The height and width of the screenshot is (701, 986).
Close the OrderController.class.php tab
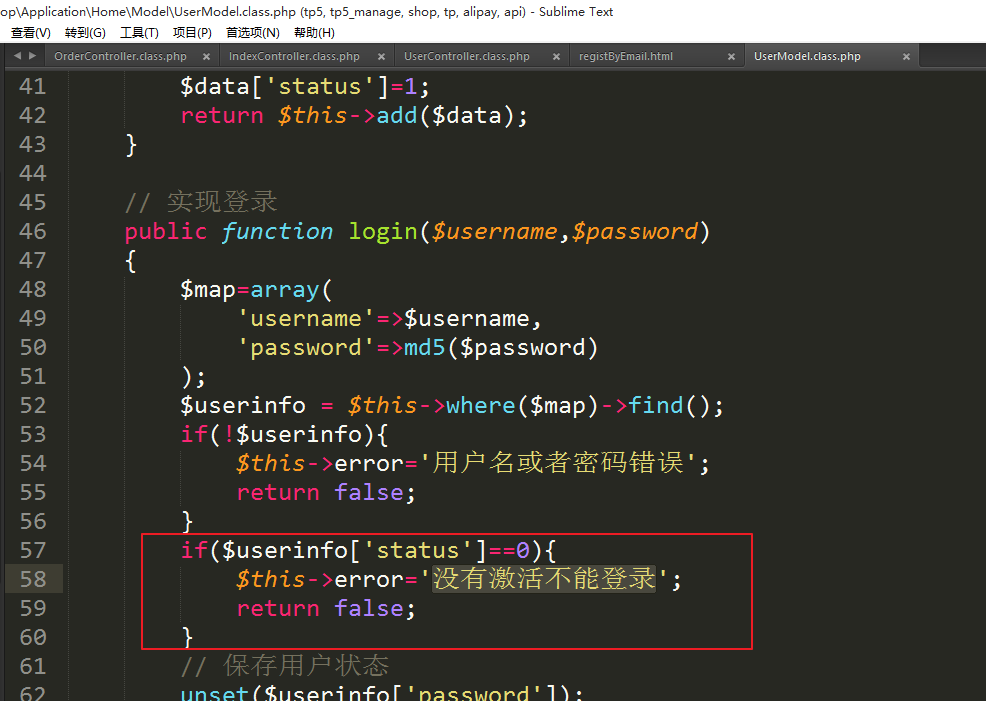(207, 57)
